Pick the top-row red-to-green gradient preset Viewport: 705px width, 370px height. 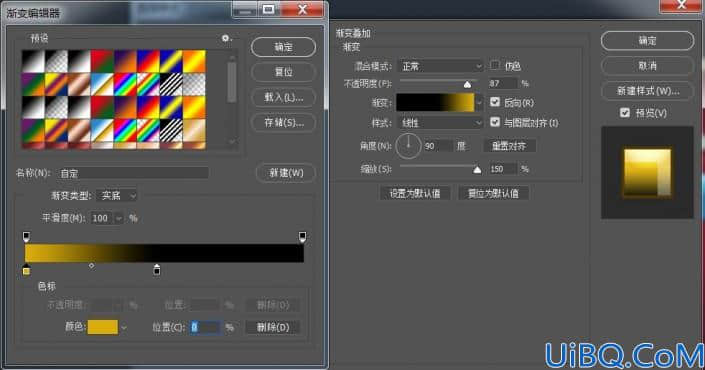(102, 61)
